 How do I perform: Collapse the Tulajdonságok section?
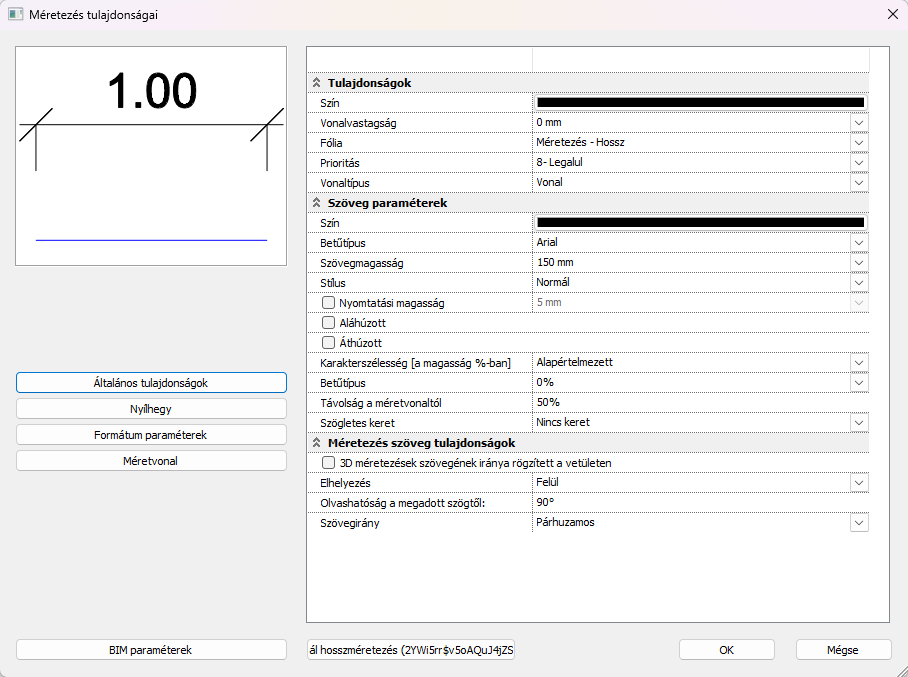point(317,83)
